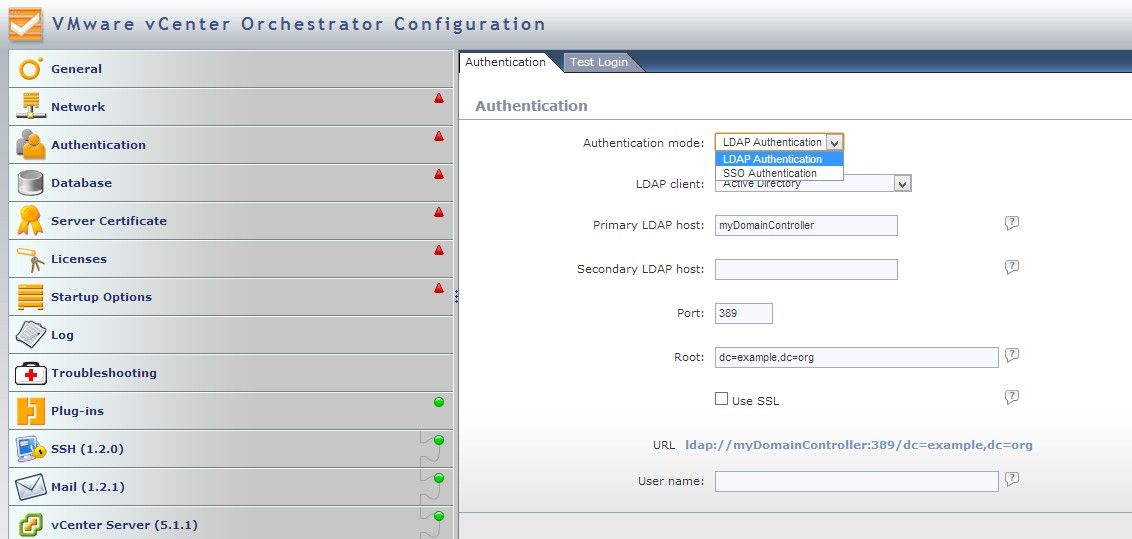Click help icon beside Primary LDAP host
Viewport: 1132px width, 539px height.
[x=1011, y=223]
